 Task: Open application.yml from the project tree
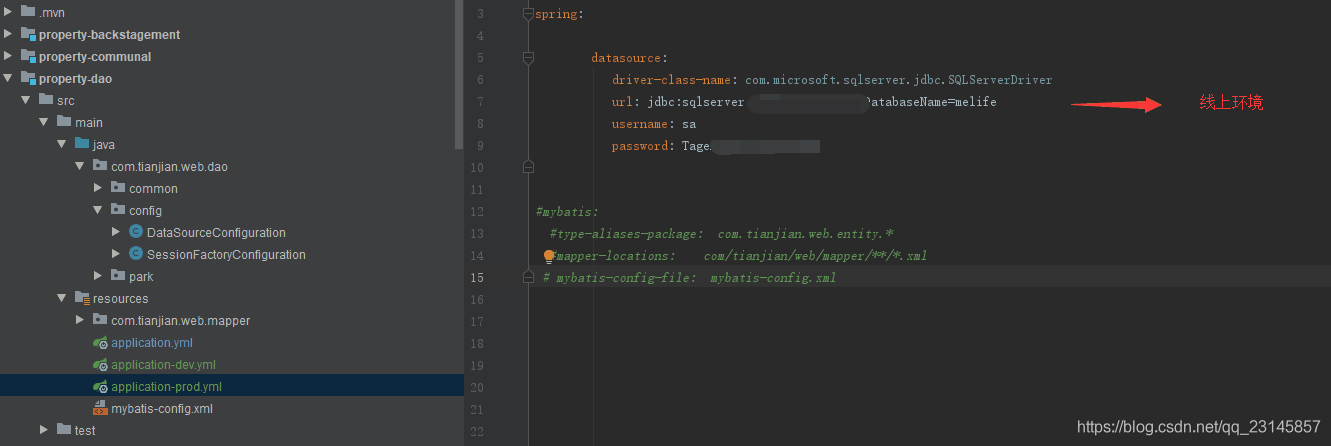(x=151, y=343)
